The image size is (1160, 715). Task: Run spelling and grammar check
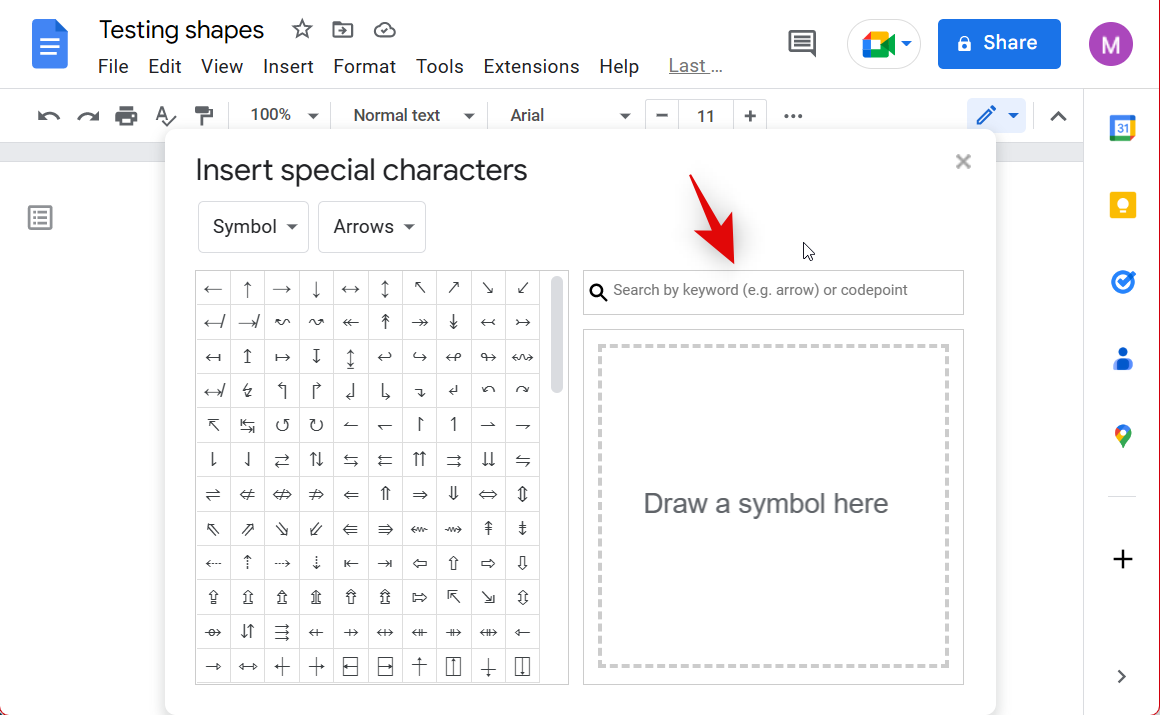(166, 115)
